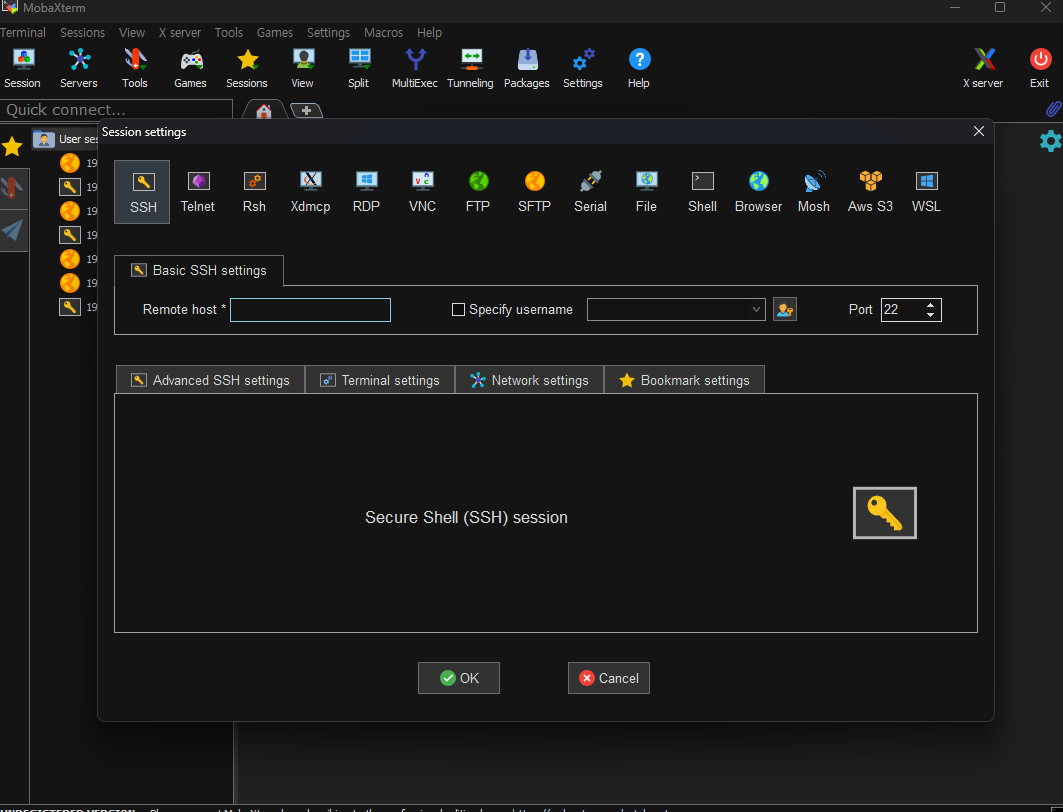
Task: Launch the MultiExec toolbar button
Action: click(x=415, y=68)
